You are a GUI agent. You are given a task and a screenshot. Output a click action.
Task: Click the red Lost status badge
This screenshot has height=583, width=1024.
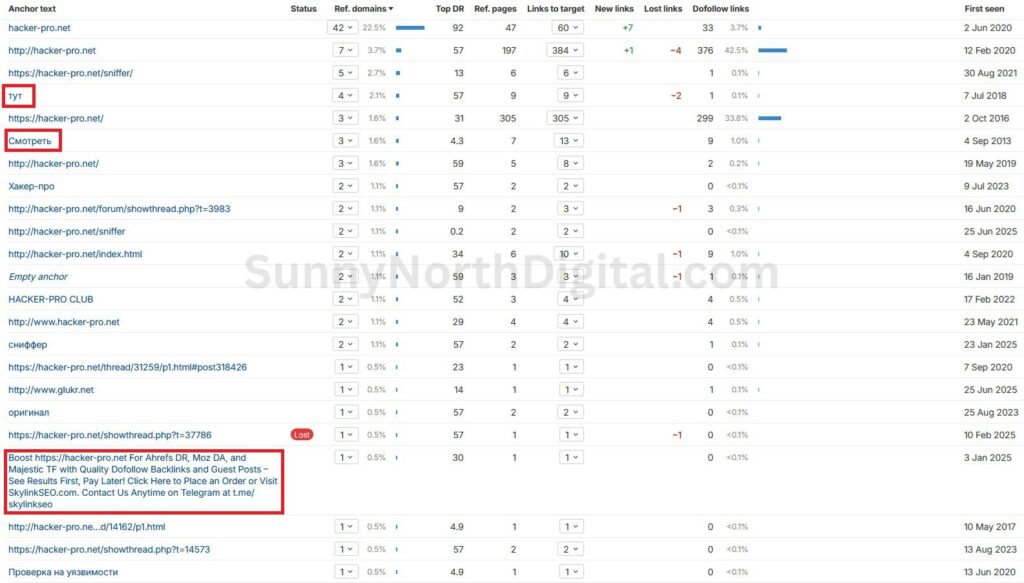click(302, 435)
